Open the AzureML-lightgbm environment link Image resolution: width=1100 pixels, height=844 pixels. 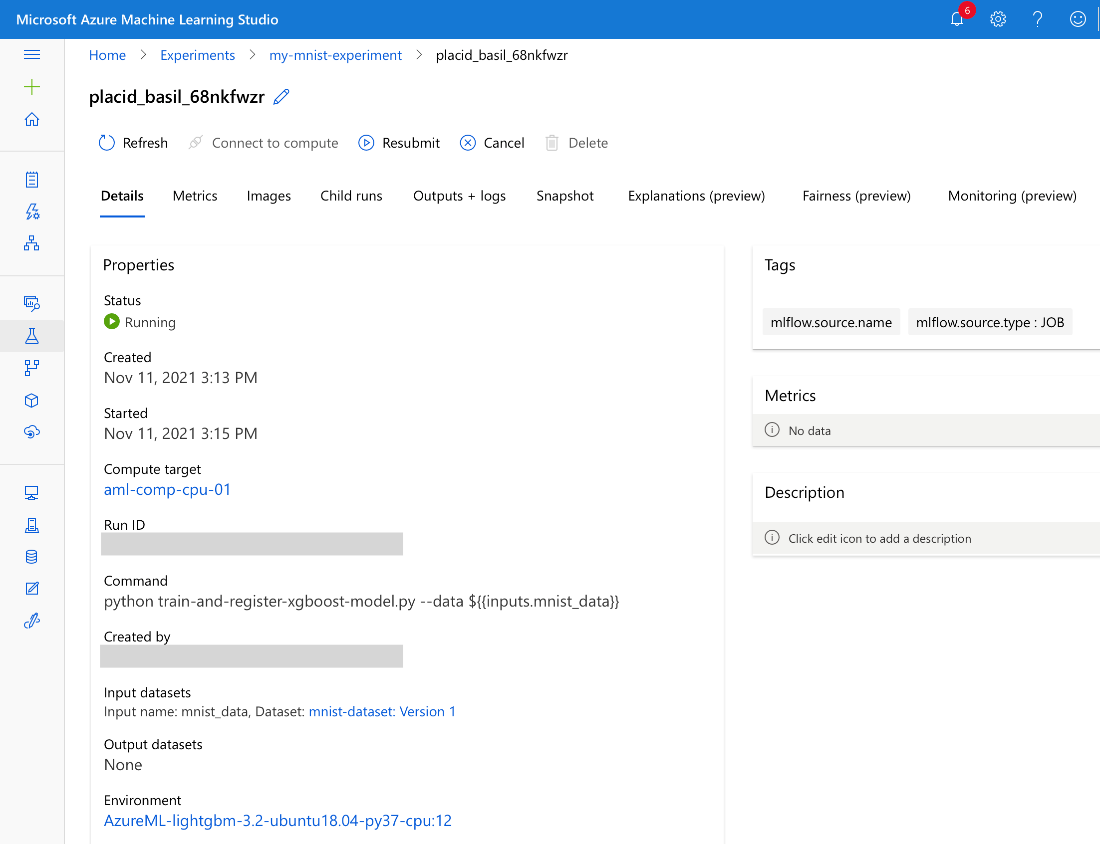click(x=278, y=821)
